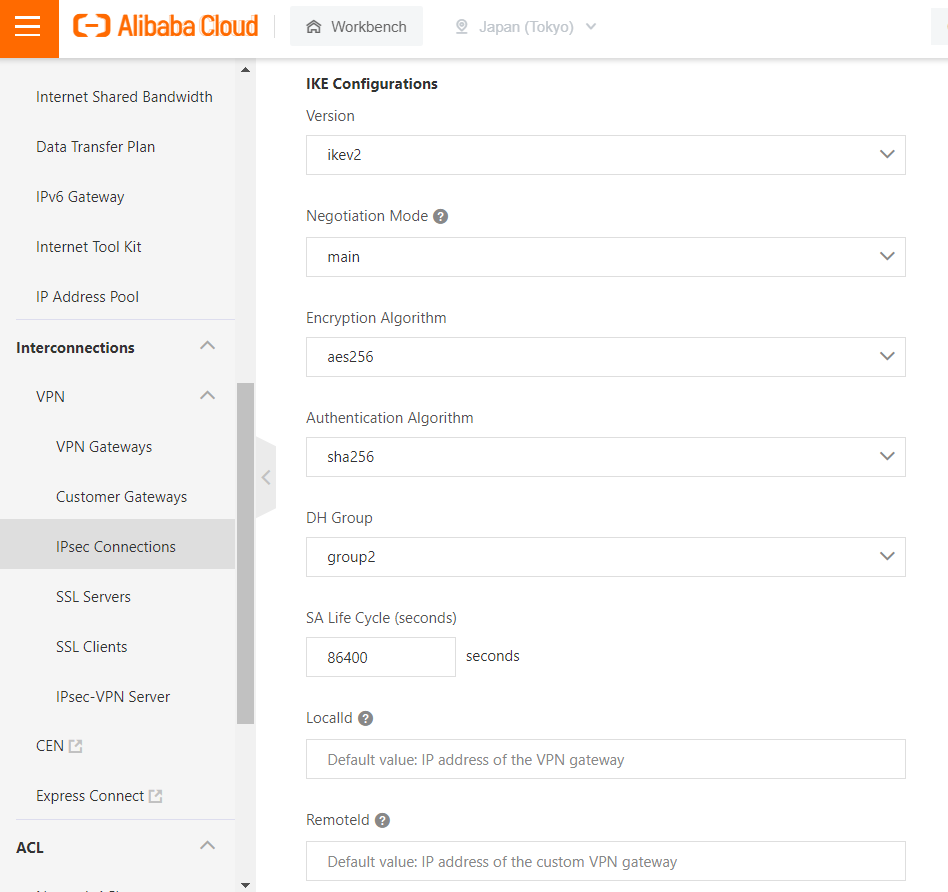948x892 pixels.
Task: Collapse the VPN submenu
Action: click(207, 396)
